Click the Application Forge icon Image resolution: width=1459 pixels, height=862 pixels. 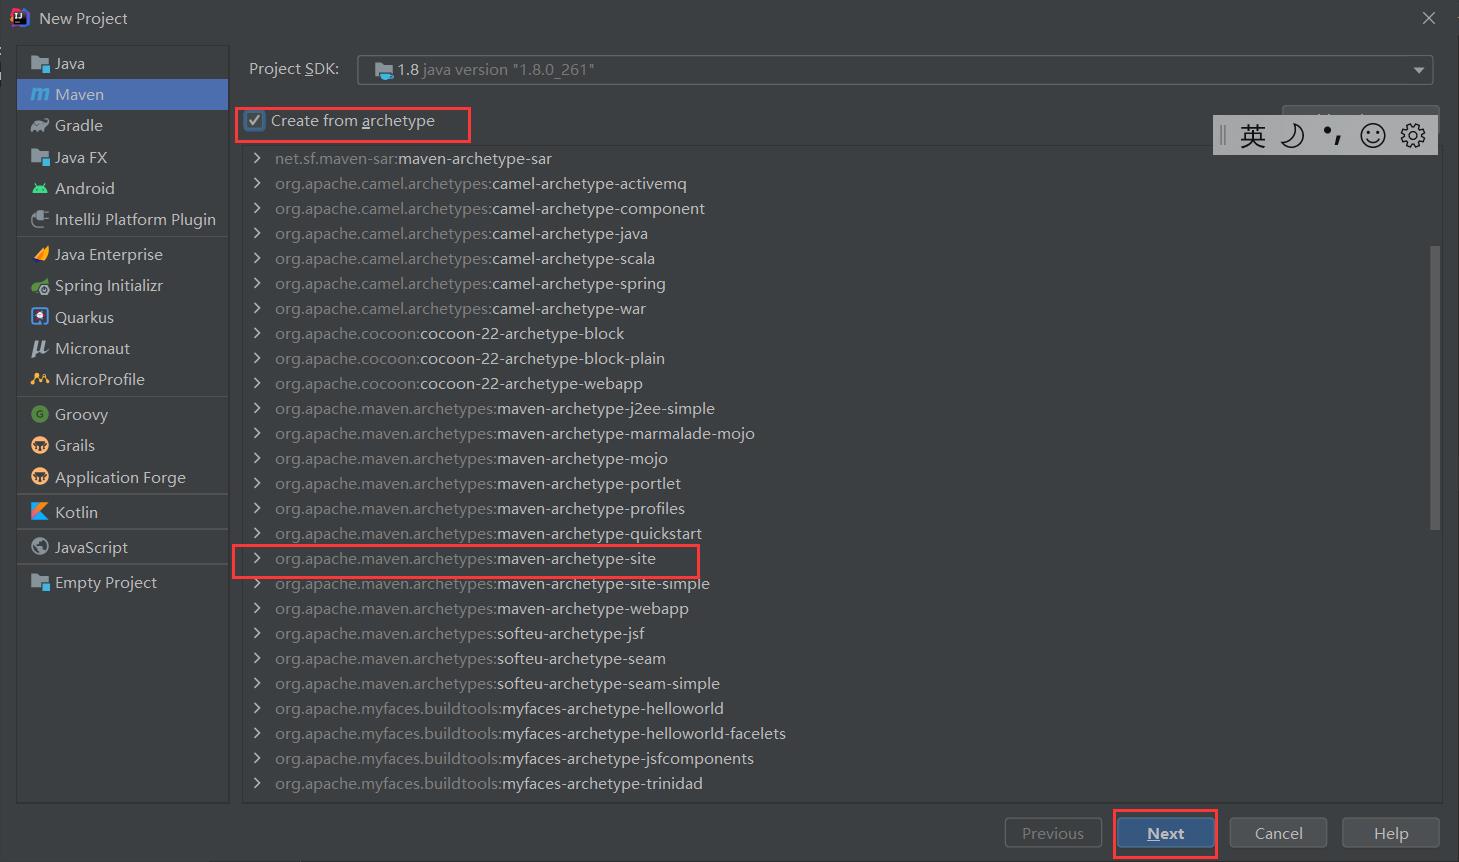tap(40, 477)
